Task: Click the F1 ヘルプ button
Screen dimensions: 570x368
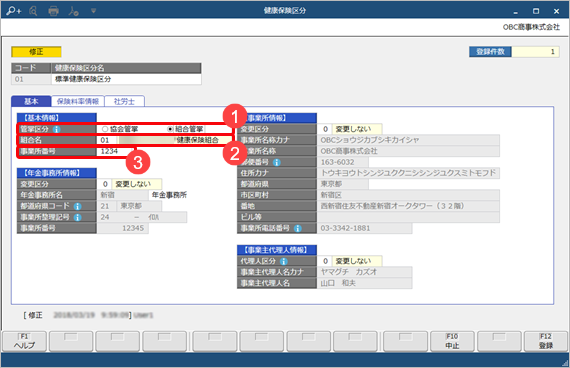Action: tap(24, 341)
